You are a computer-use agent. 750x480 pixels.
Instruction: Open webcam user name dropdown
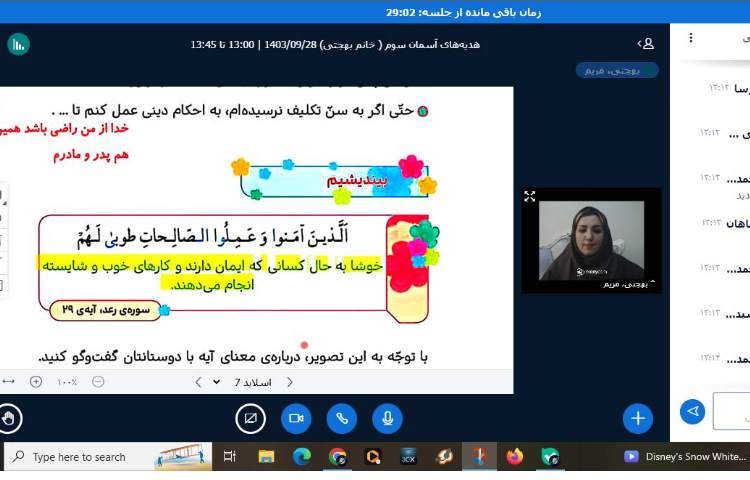[628, 284]
